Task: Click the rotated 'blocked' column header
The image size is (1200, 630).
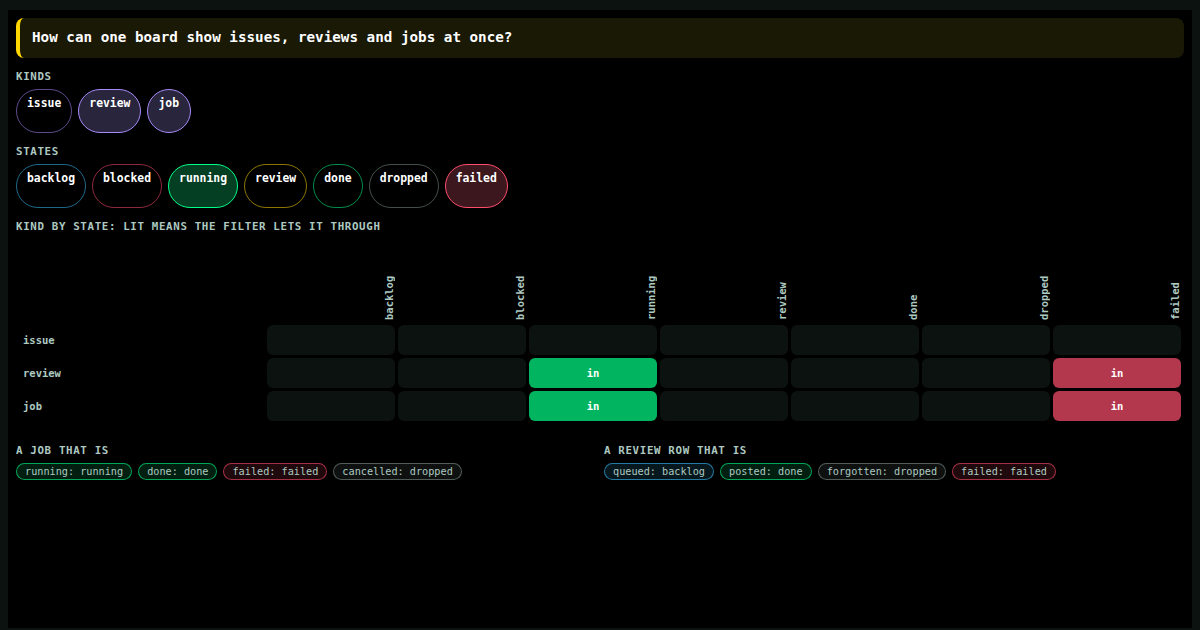Action: [521, 298]
